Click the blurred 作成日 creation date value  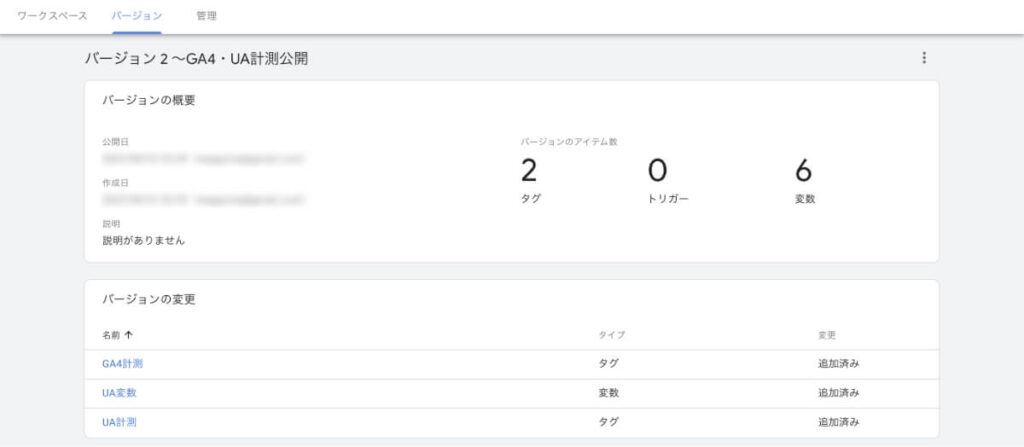(x=202, y=199)
